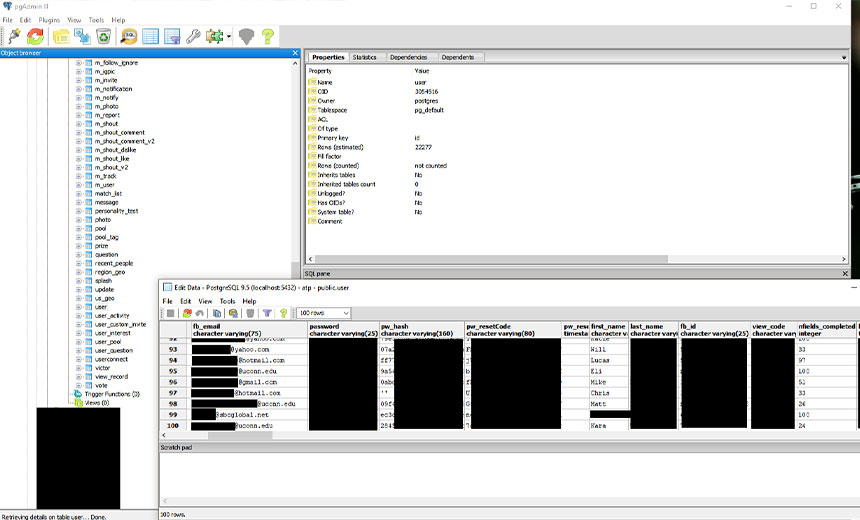Click Refresh icon in Edit Data toolbar
Image resolution: width=860 pixels, height=520 pixels.
187,313
